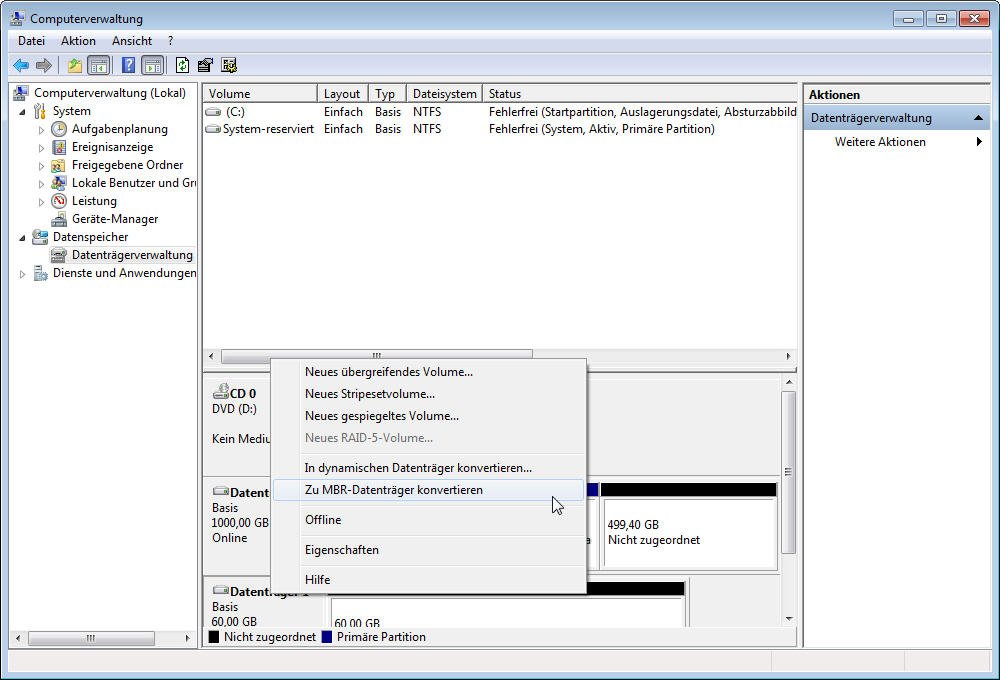The width and height of the screenshot is (1000, 680).
Task: Expand the Freigegebene Ordner node arrow
Action: coord(41,166)
